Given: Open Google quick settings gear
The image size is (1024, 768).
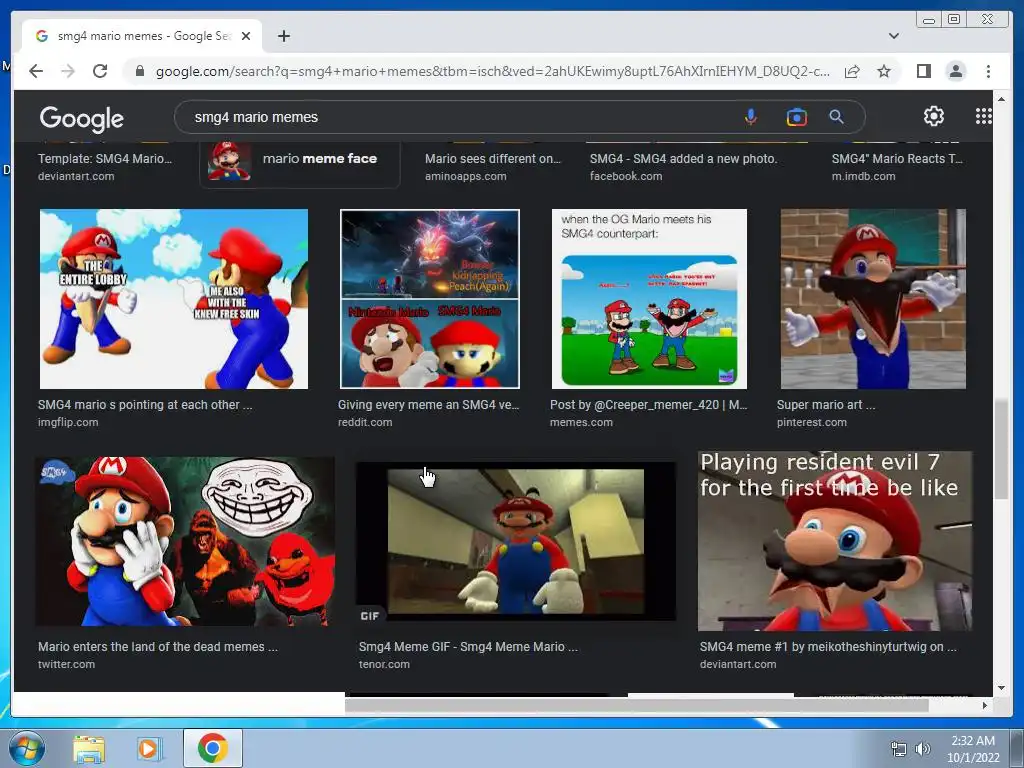Looking at the screenshot, I should pyautogui.click(x=934, y=116).
